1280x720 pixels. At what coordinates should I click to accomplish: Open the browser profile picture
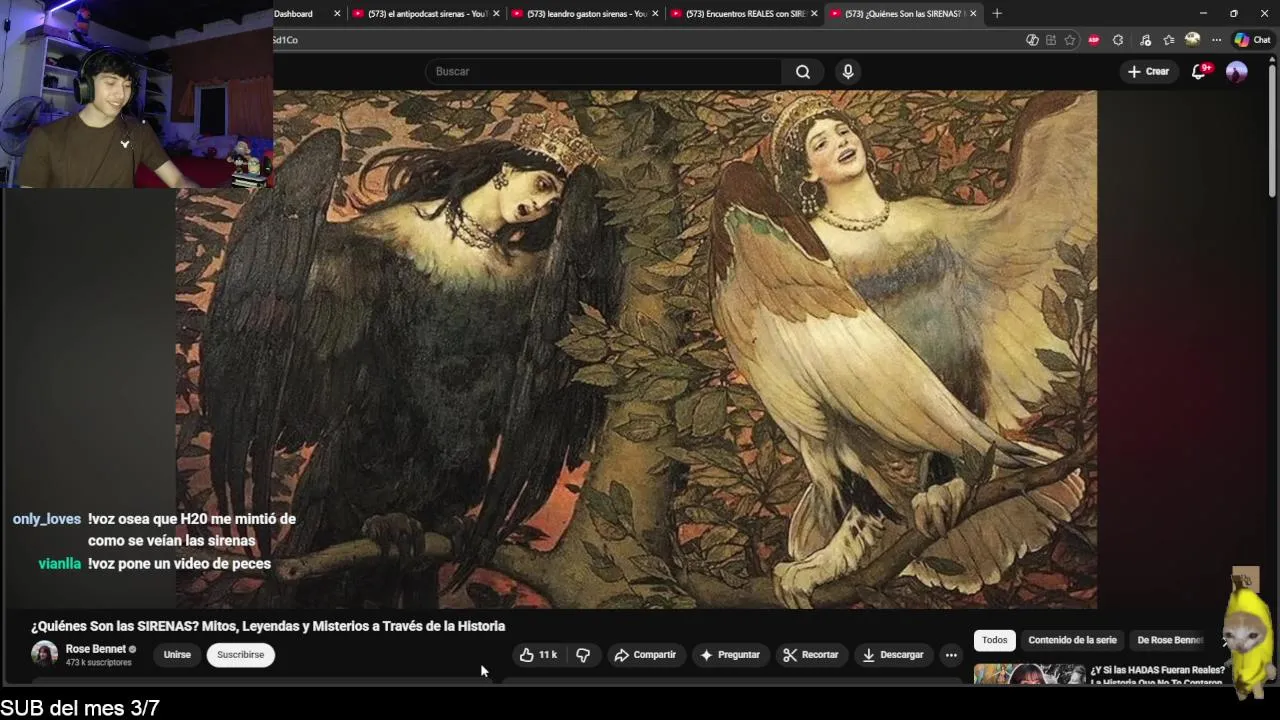point(1192,40)
